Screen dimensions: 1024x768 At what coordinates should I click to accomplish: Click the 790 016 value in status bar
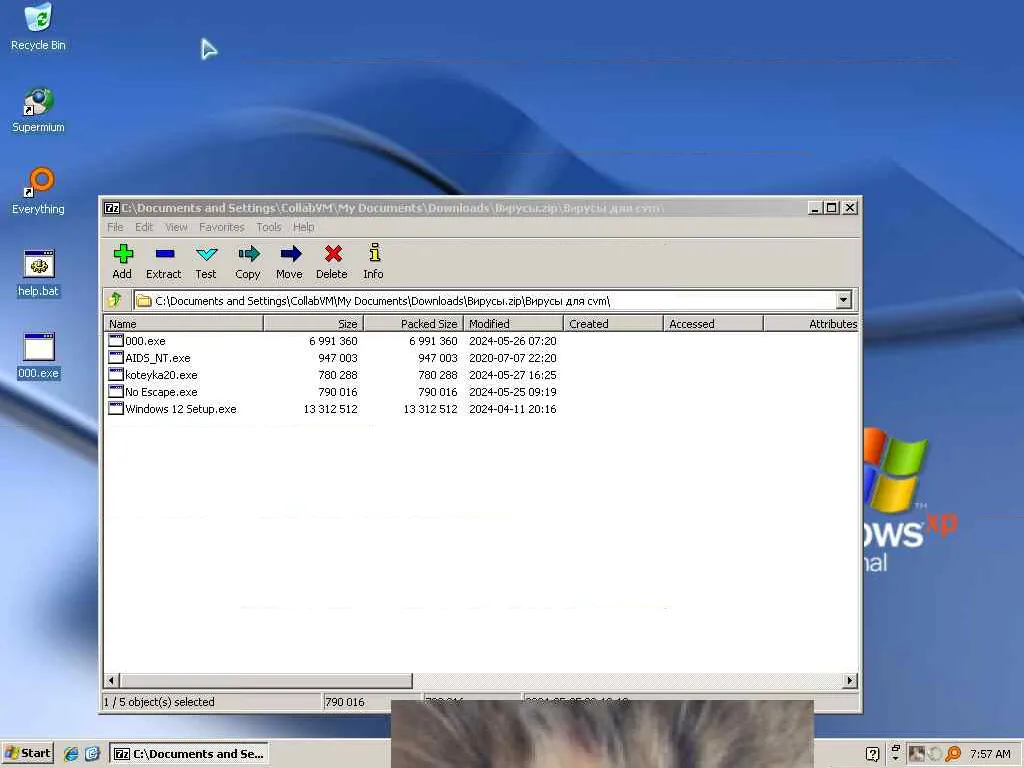click(x=345, y=701)
